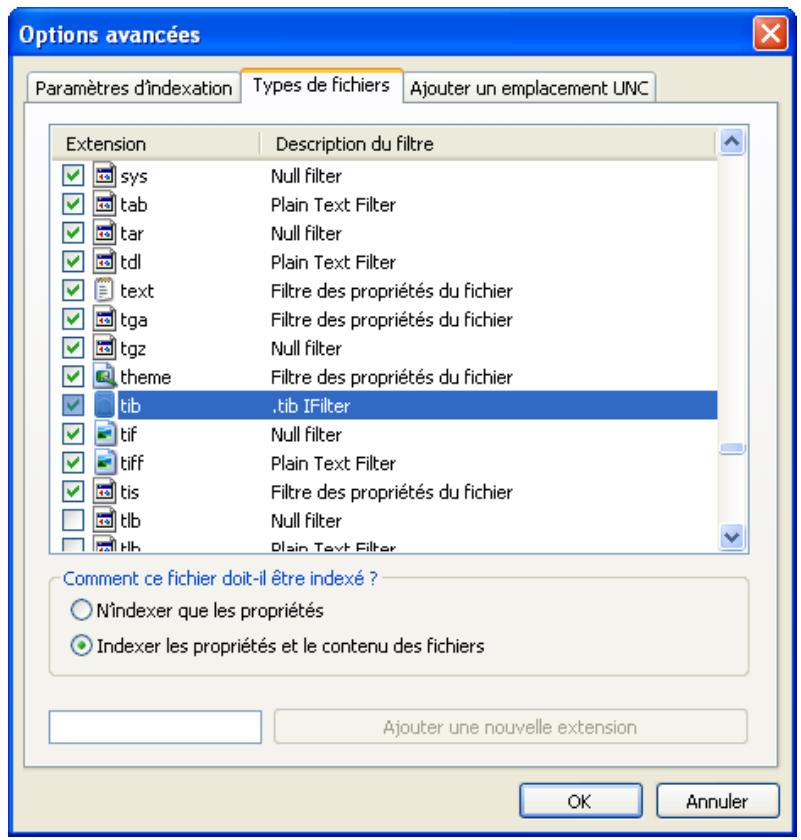Uncheck the tar extension checkbox
The image size is (801, 840).
point(73,233)
